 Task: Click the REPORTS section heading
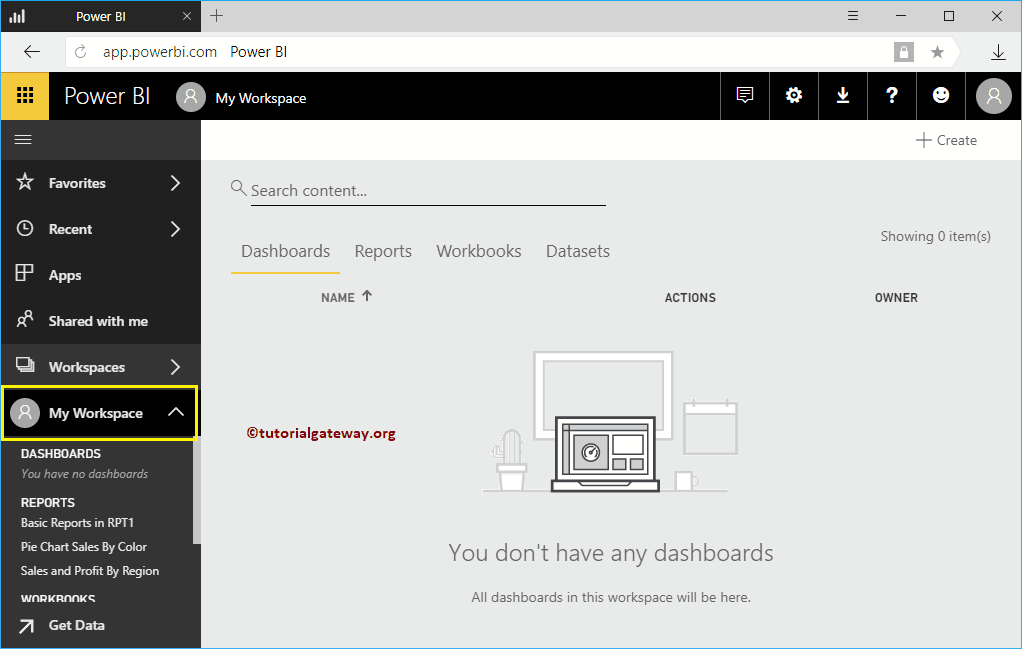(x=48, y=502)
